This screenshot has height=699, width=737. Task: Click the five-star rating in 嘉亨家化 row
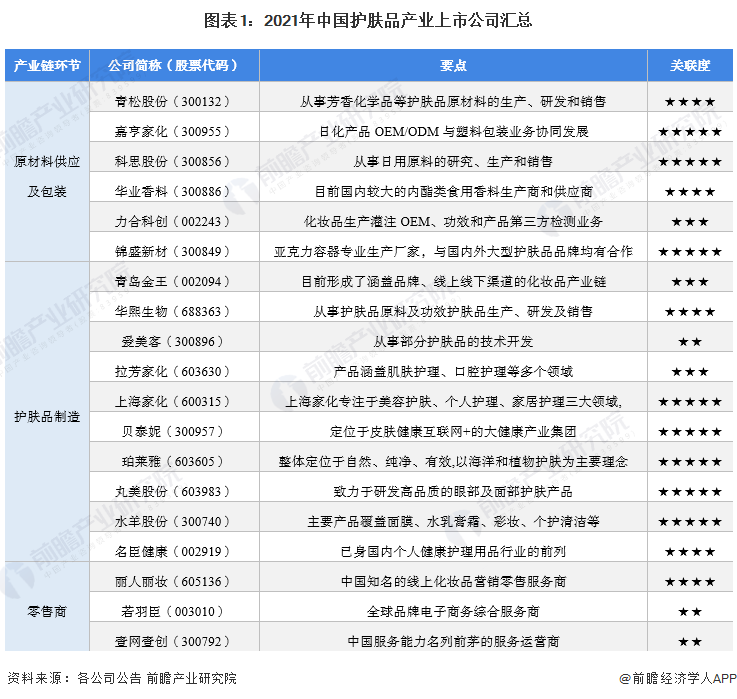tap(690, 132)
